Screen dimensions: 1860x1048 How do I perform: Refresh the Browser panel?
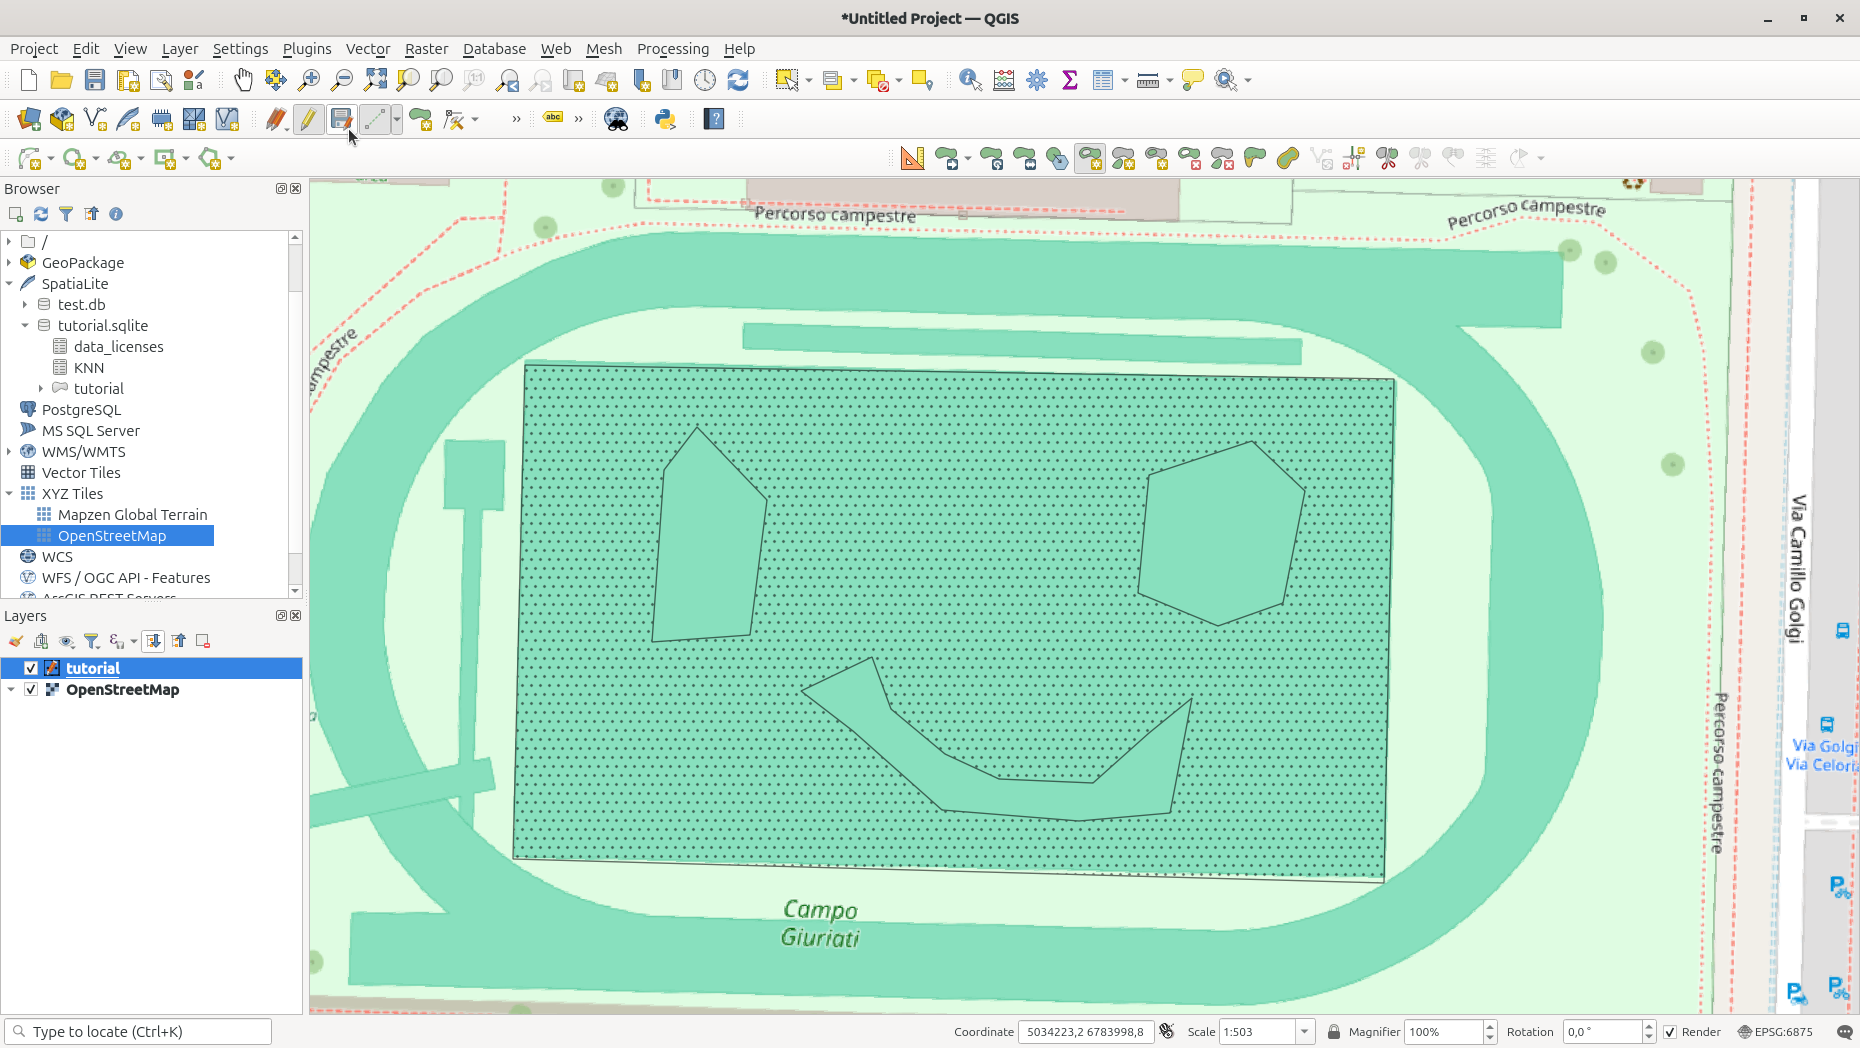[41, 214]
